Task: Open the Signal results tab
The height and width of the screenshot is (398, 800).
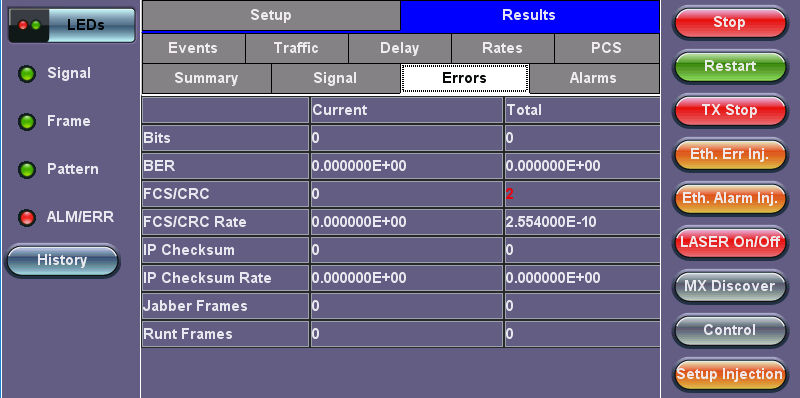Action: [335, 79]
